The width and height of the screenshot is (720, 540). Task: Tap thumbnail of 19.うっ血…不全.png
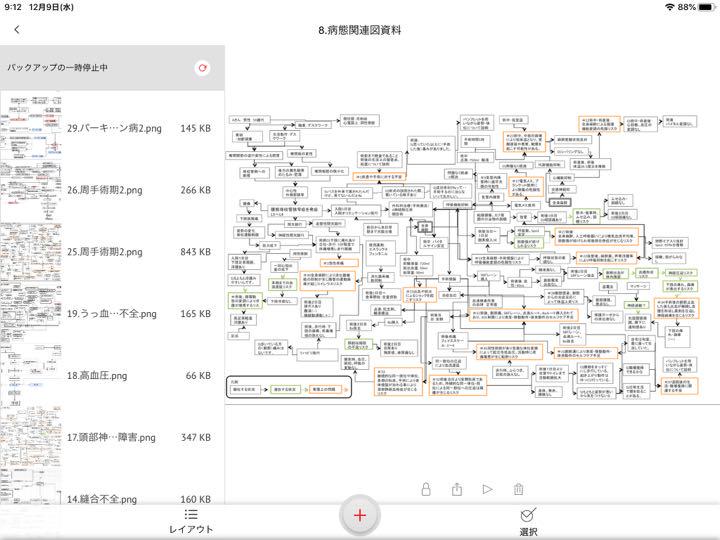click(31, 314)
